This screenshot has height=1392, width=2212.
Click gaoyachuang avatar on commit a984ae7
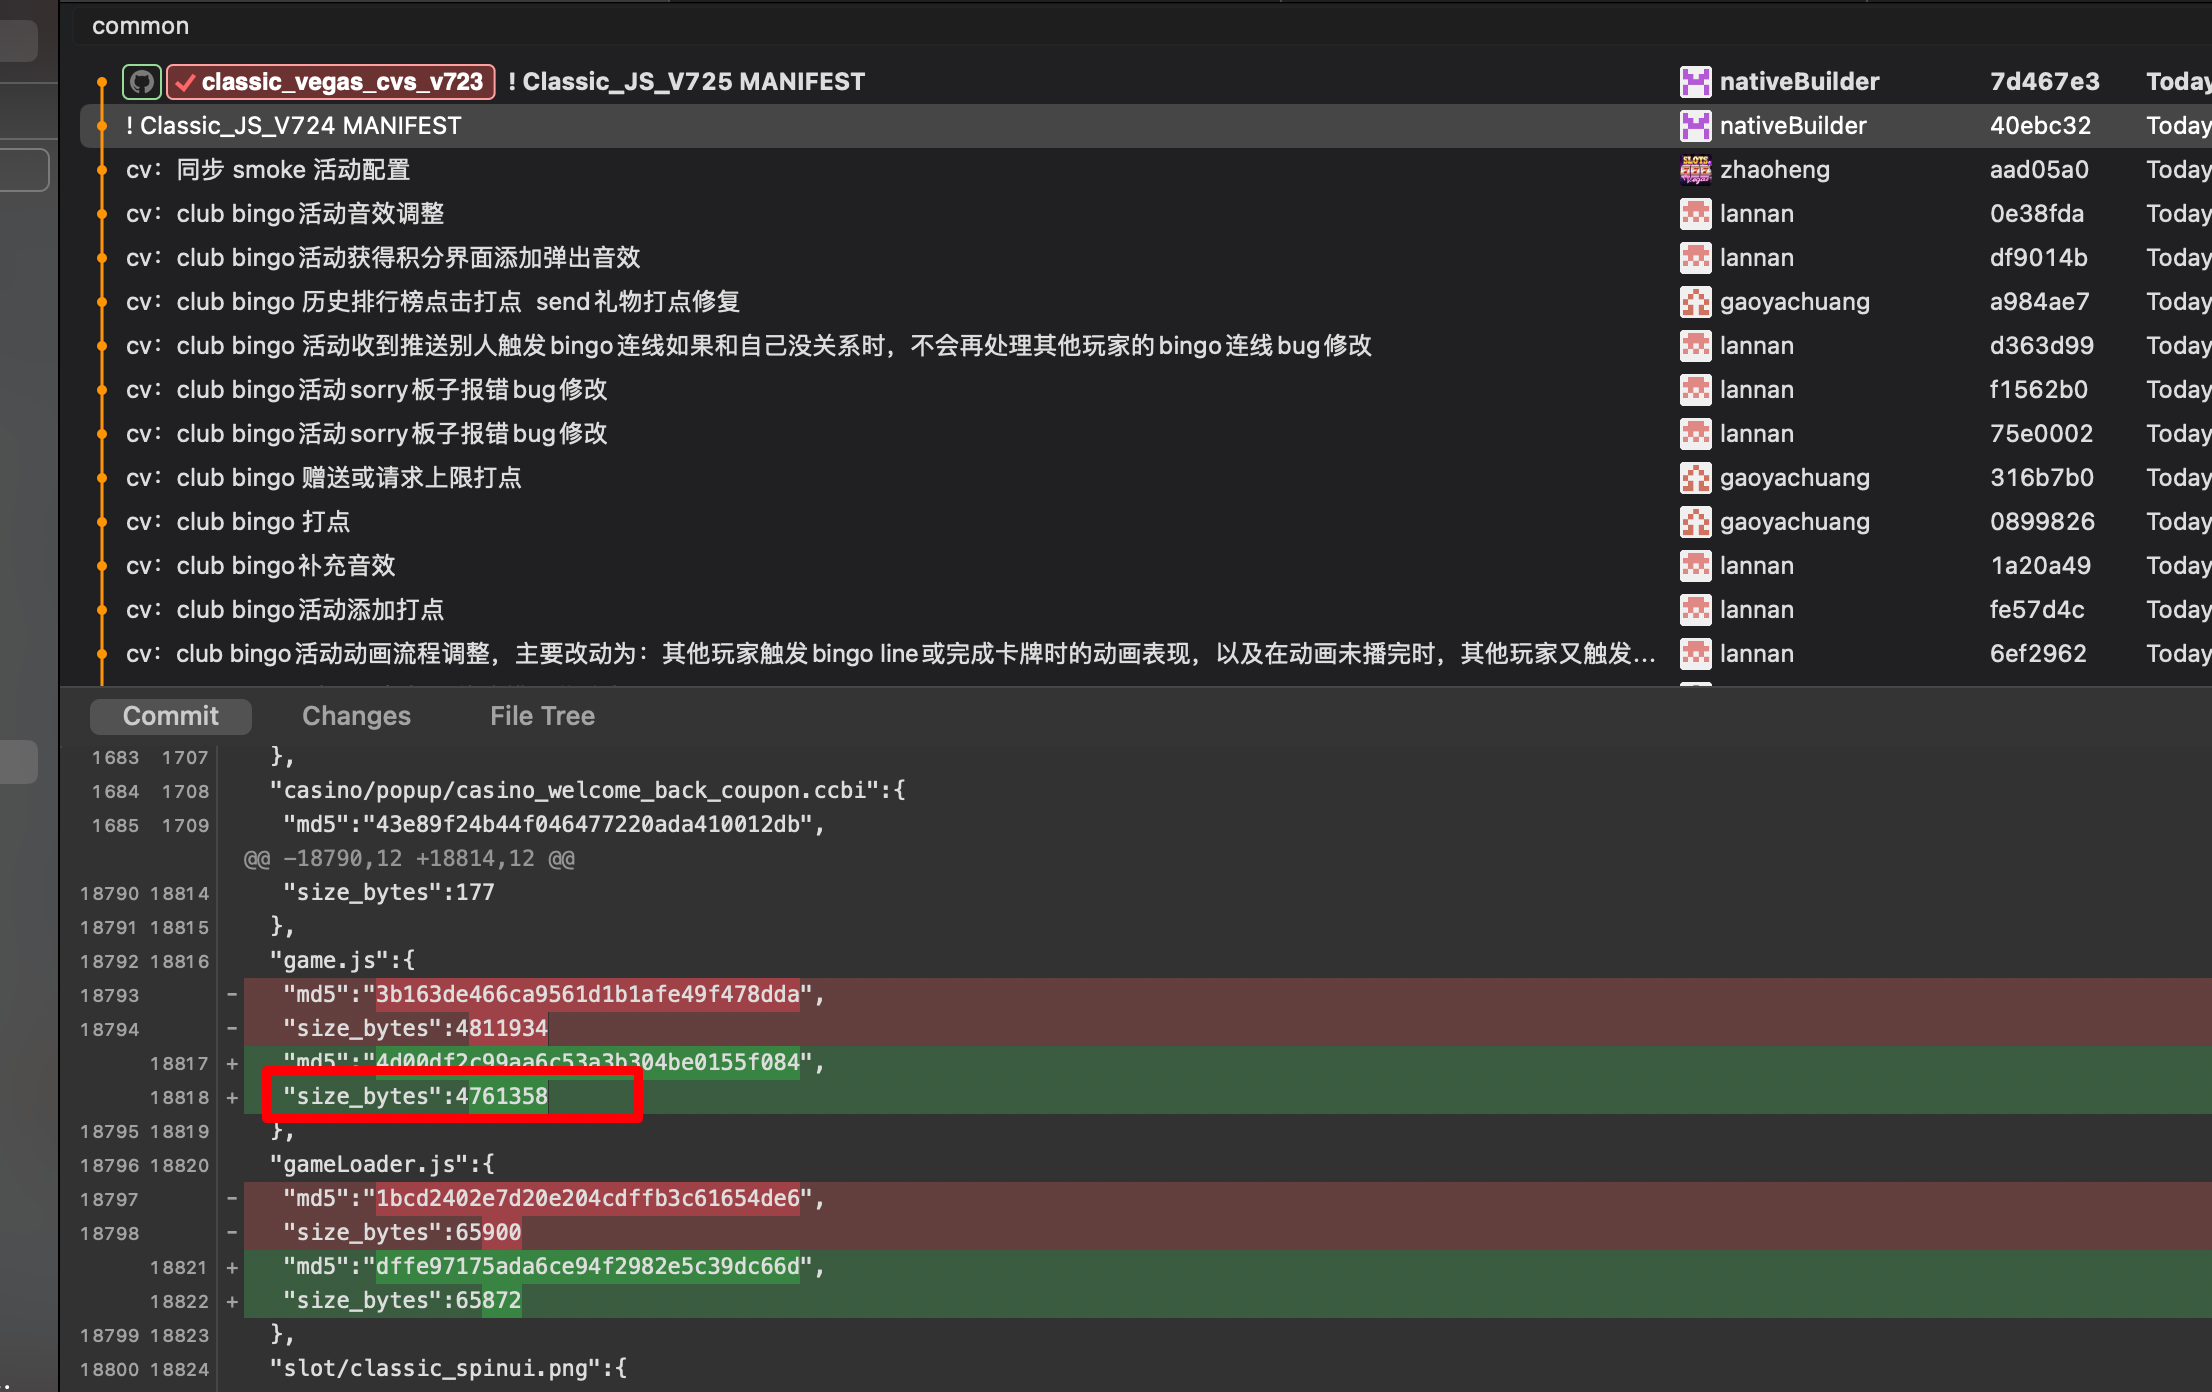pos(1695,302)
